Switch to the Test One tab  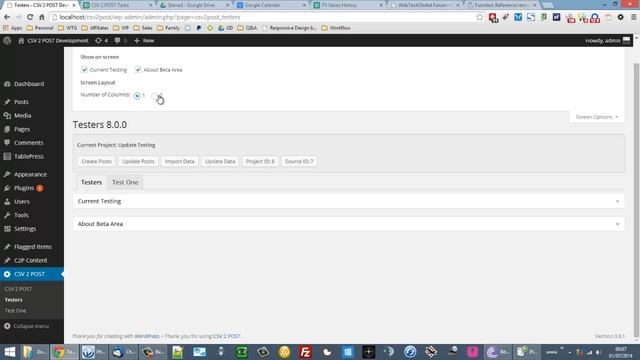point(125,182)
